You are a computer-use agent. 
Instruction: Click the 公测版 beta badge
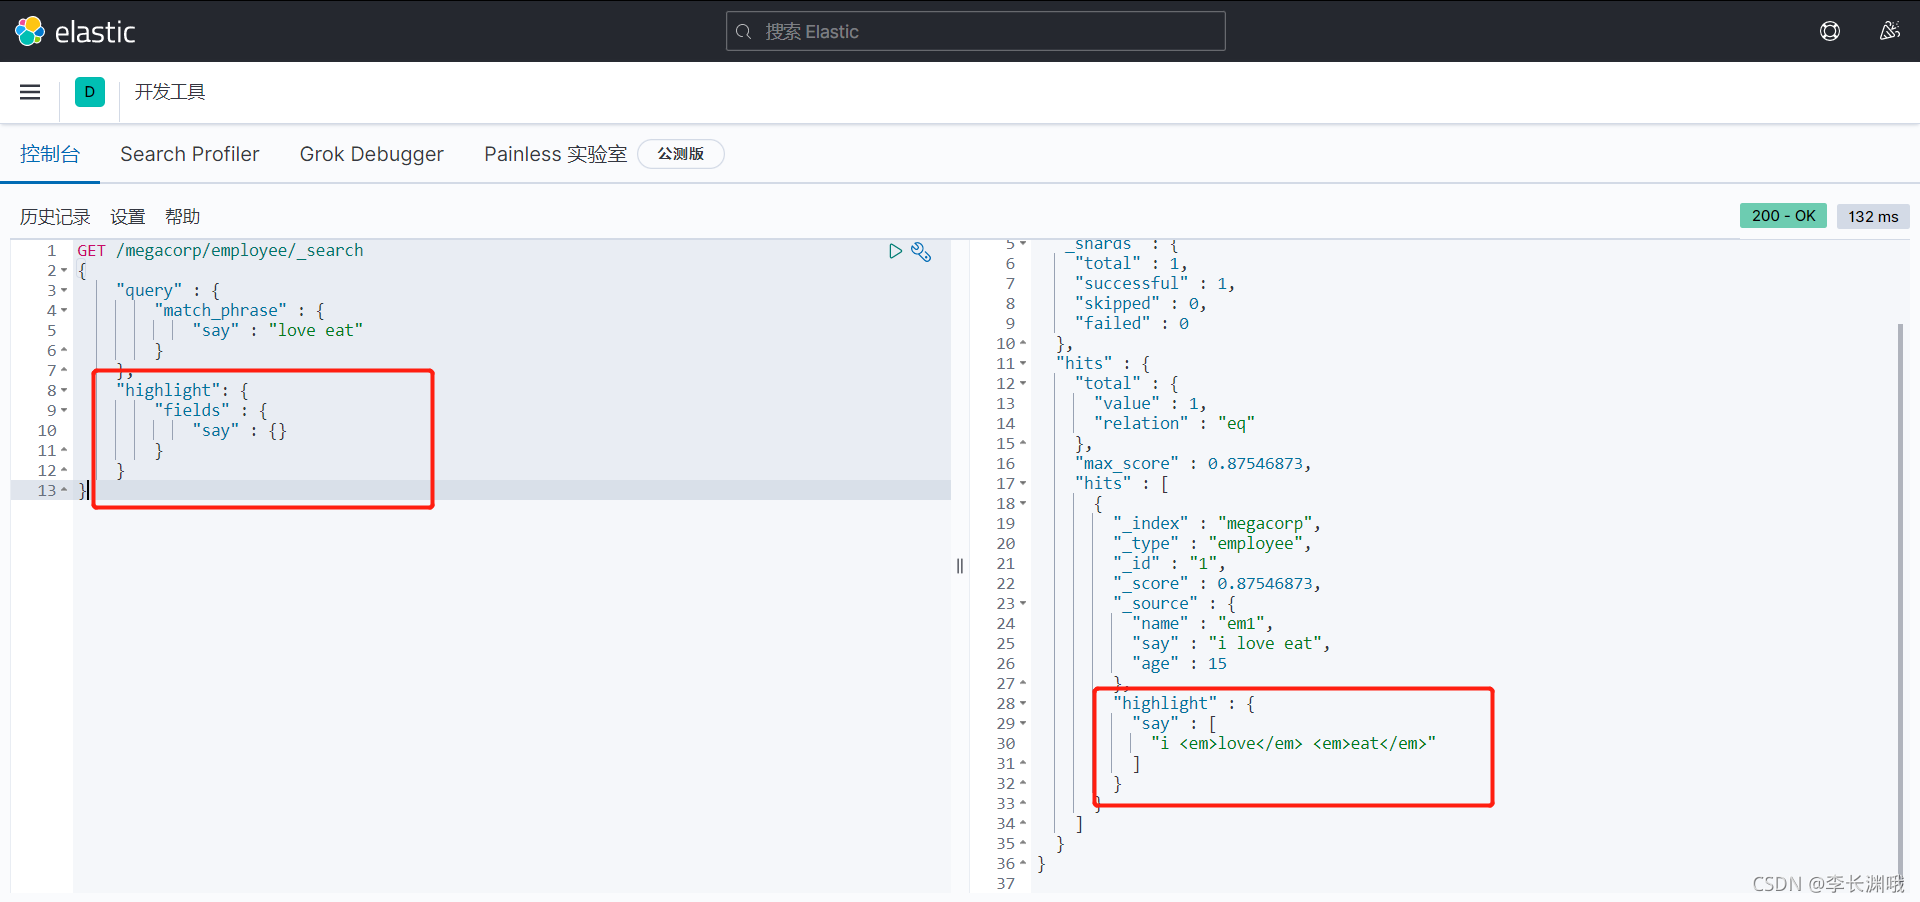[681, 154]
